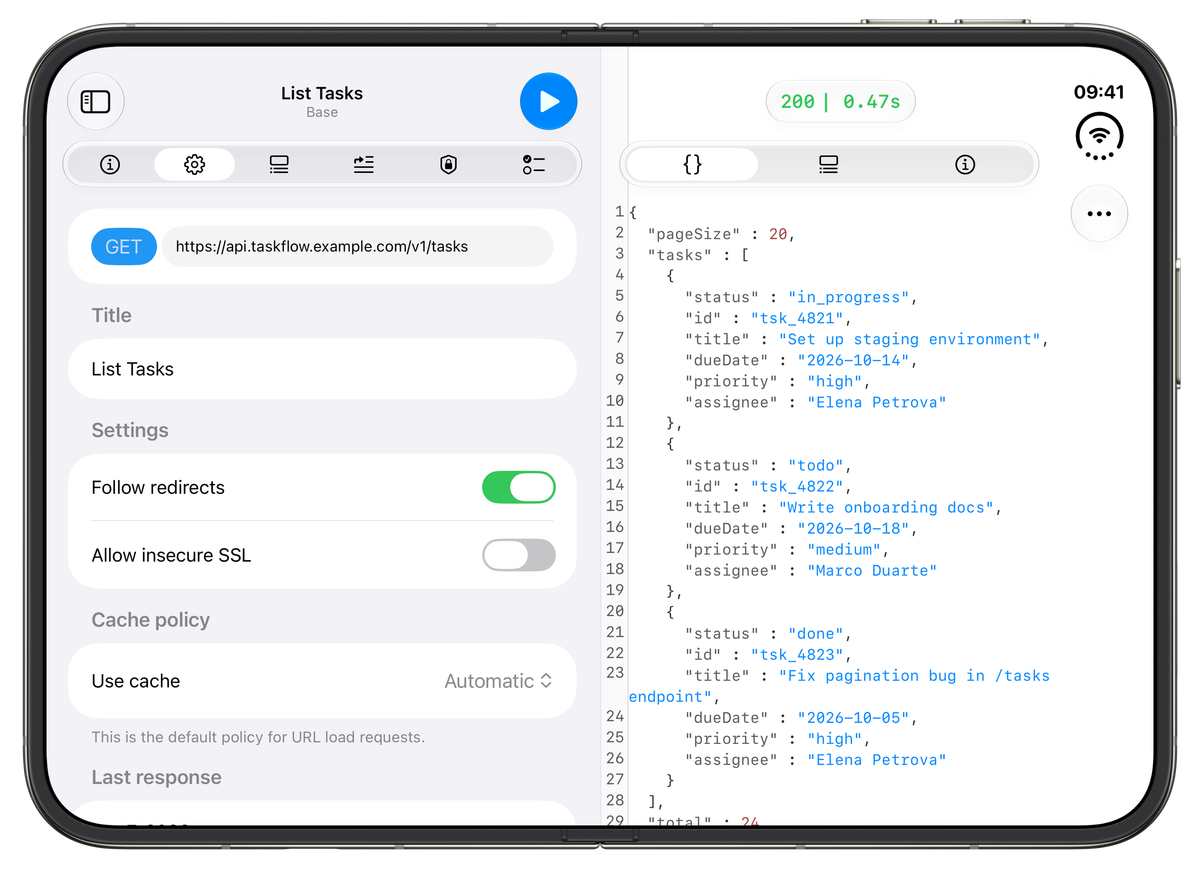Click the pageSize value 20
Viewport: 1200px width, 872px height.
[778, 234]
